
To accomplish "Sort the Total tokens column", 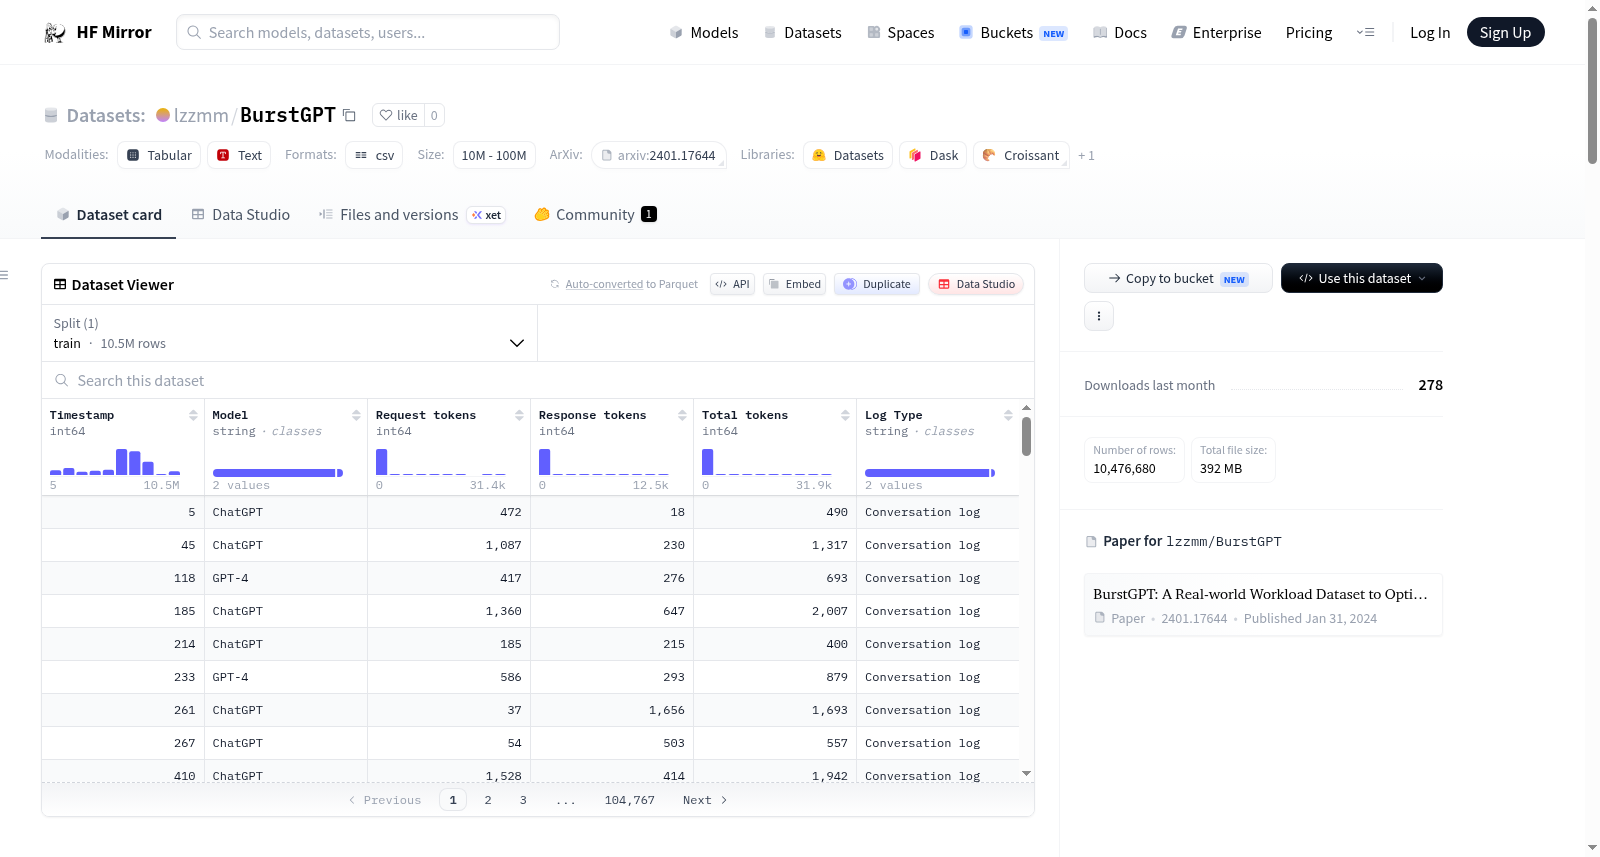I will coord(845,415).
